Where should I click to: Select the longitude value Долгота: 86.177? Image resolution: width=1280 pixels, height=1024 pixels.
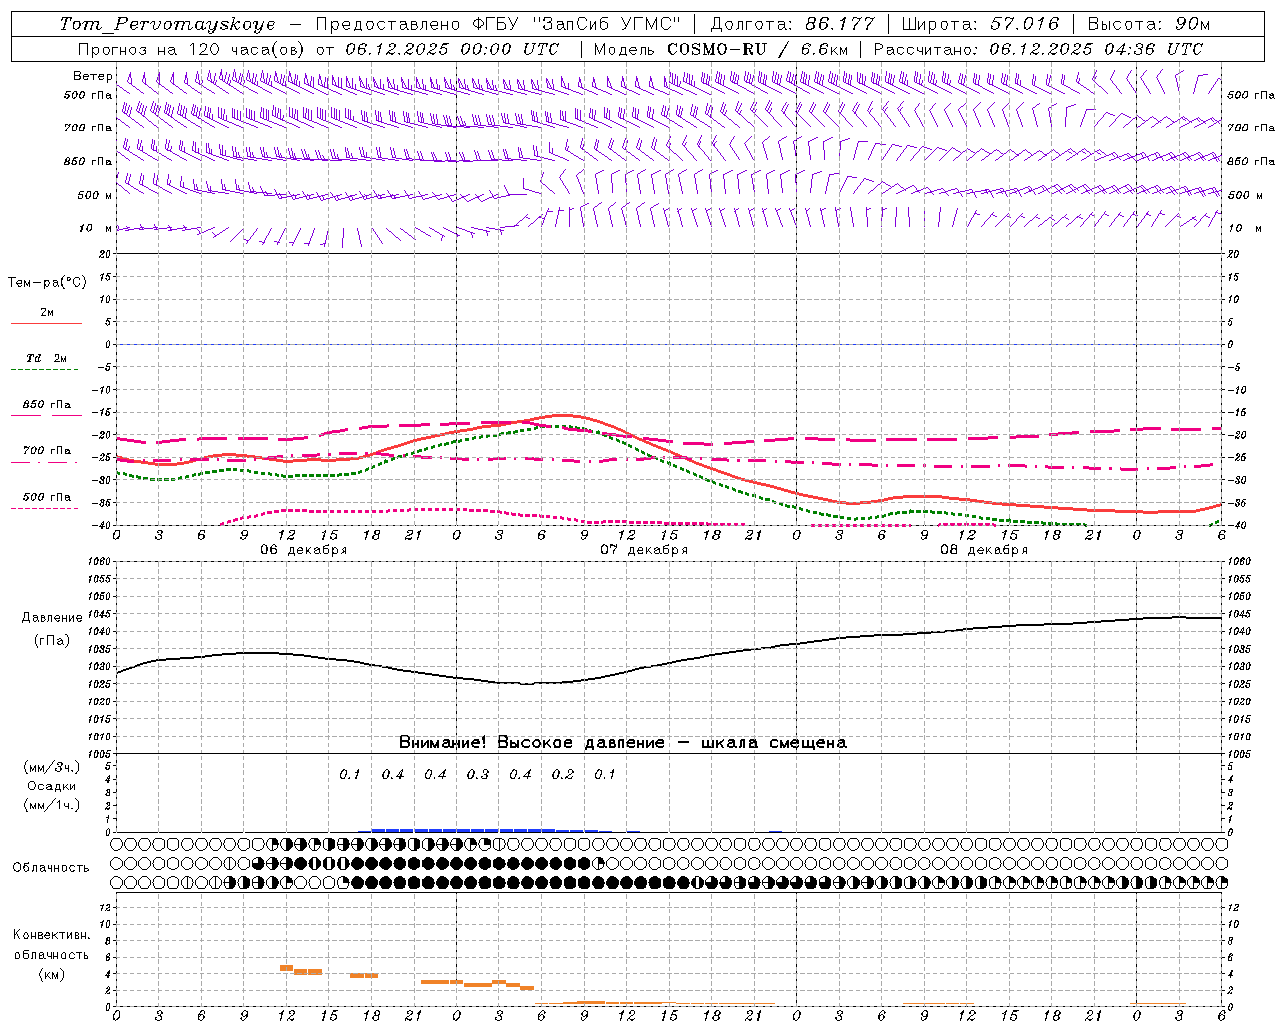[793, 24]
